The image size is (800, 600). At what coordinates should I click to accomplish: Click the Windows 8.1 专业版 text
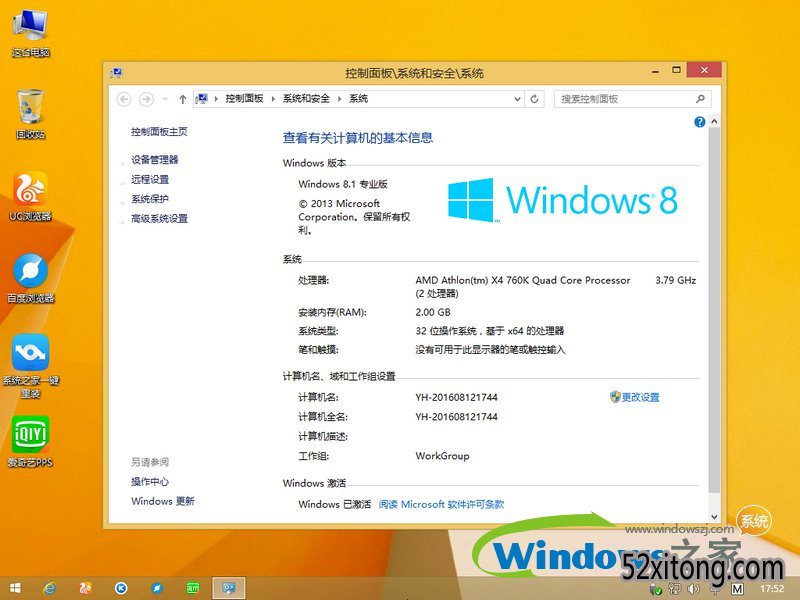pos(343,184)
